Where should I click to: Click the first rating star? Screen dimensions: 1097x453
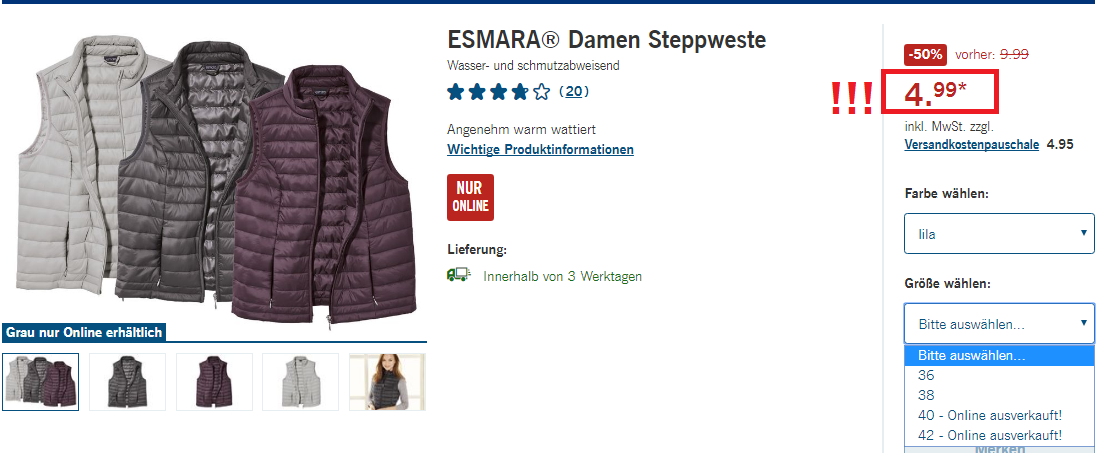pyautogui.click(x=455, y=92)
